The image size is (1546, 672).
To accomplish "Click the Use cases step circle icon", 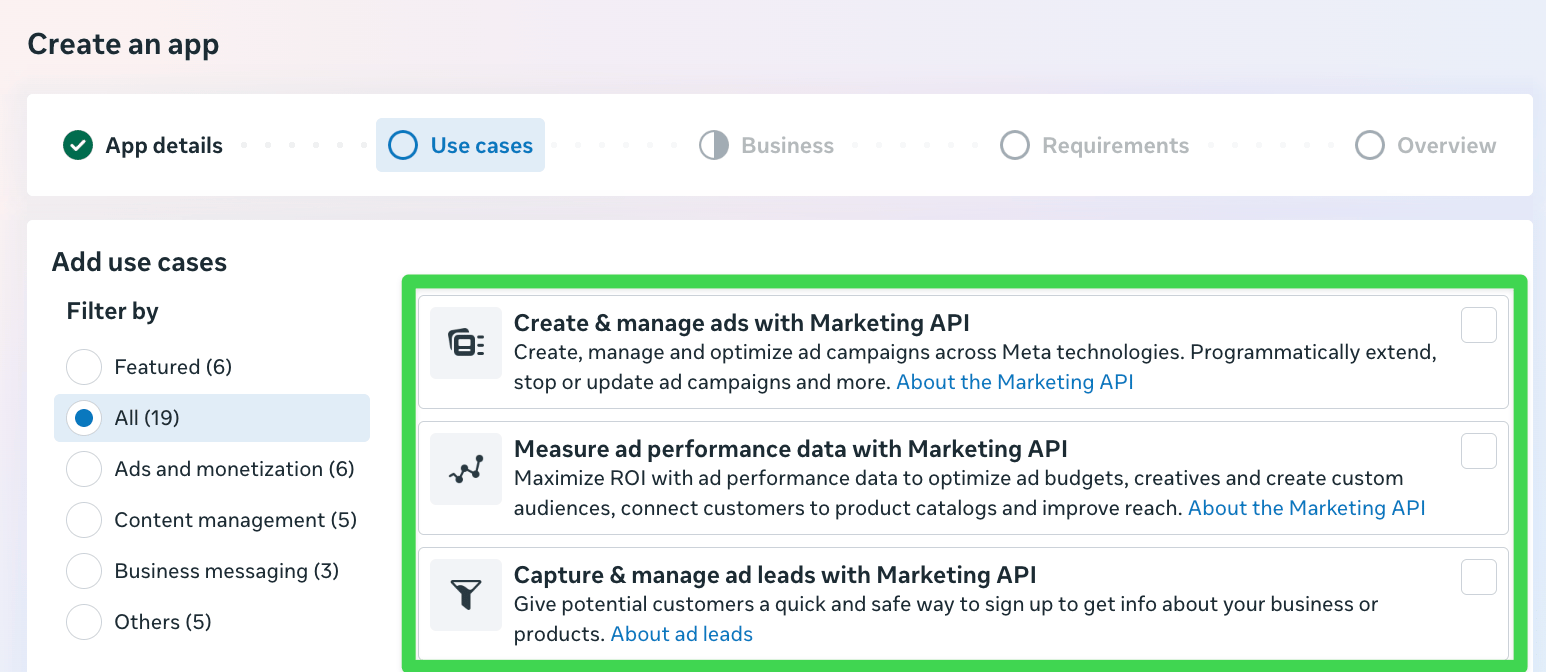I will tap(402, 146).
